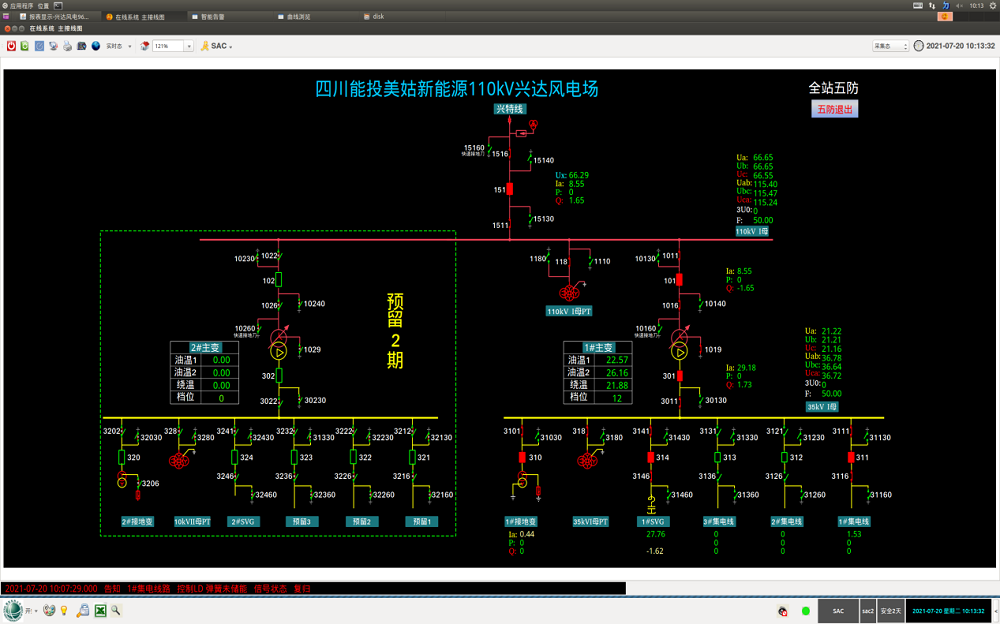Toggle breaker 101 on 1#主变 high side
Image resolution: width=1000 pixels, height=624 pixels.
pos(679,281)
